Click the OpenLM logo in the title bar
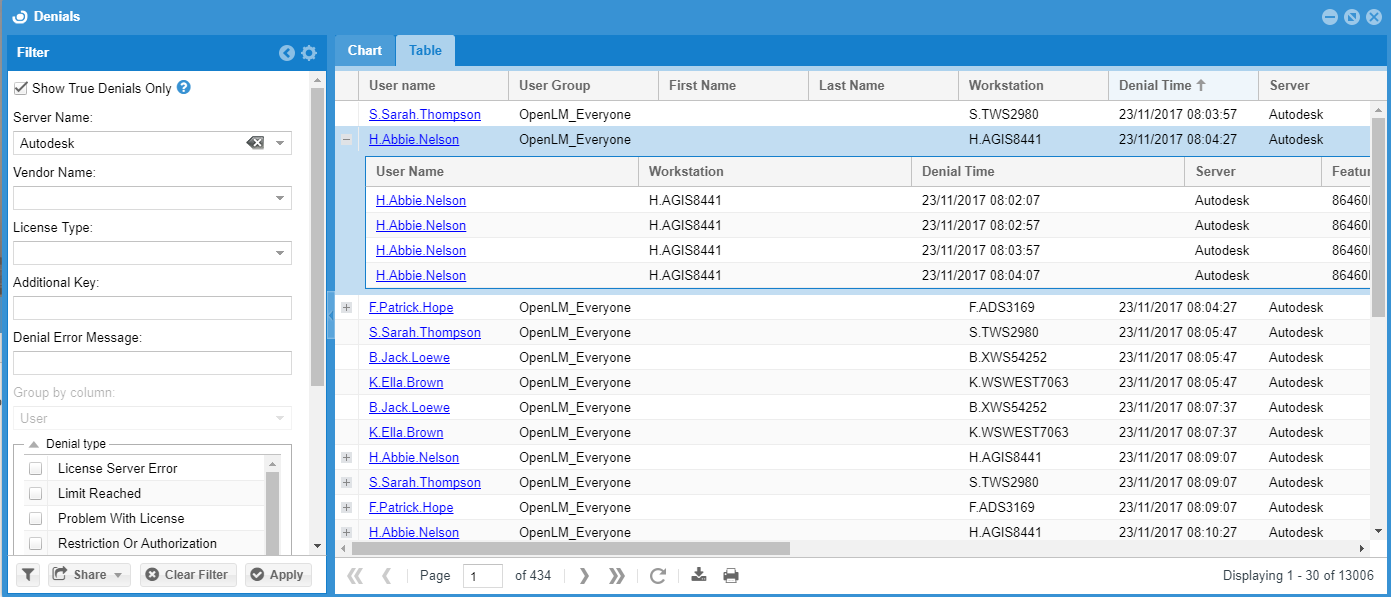The width and height of the screenshot is (1392, 598). coord(19,17)
